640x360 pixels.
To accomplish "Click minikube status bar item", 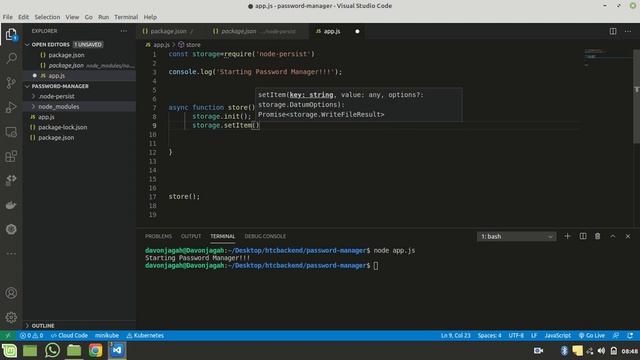I will tap(107, 336).
